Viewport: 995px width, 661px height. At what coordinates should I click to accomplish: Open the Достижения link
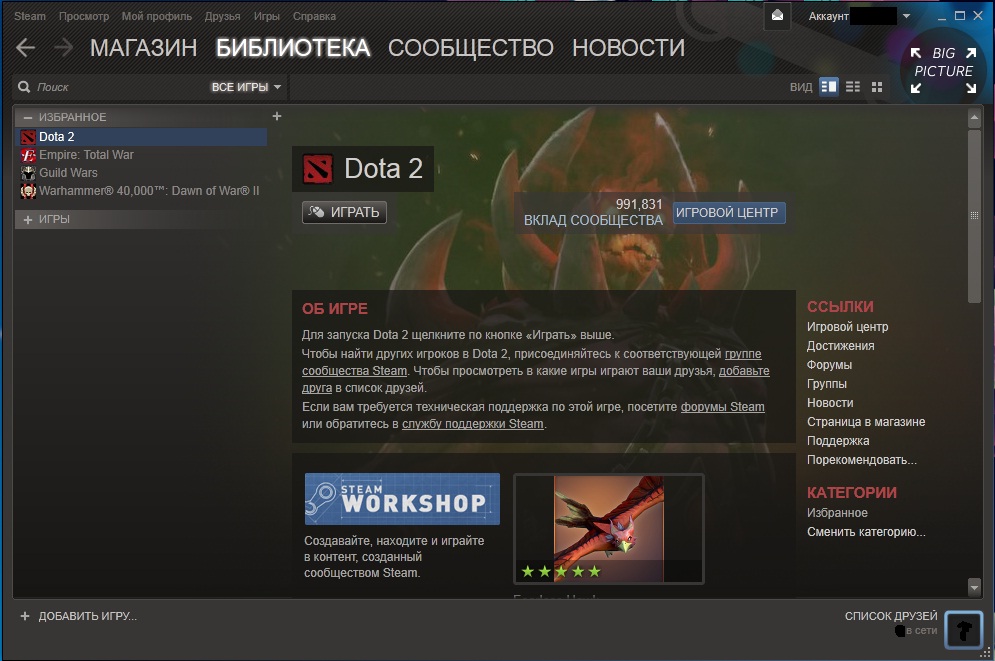click(840, 346)
